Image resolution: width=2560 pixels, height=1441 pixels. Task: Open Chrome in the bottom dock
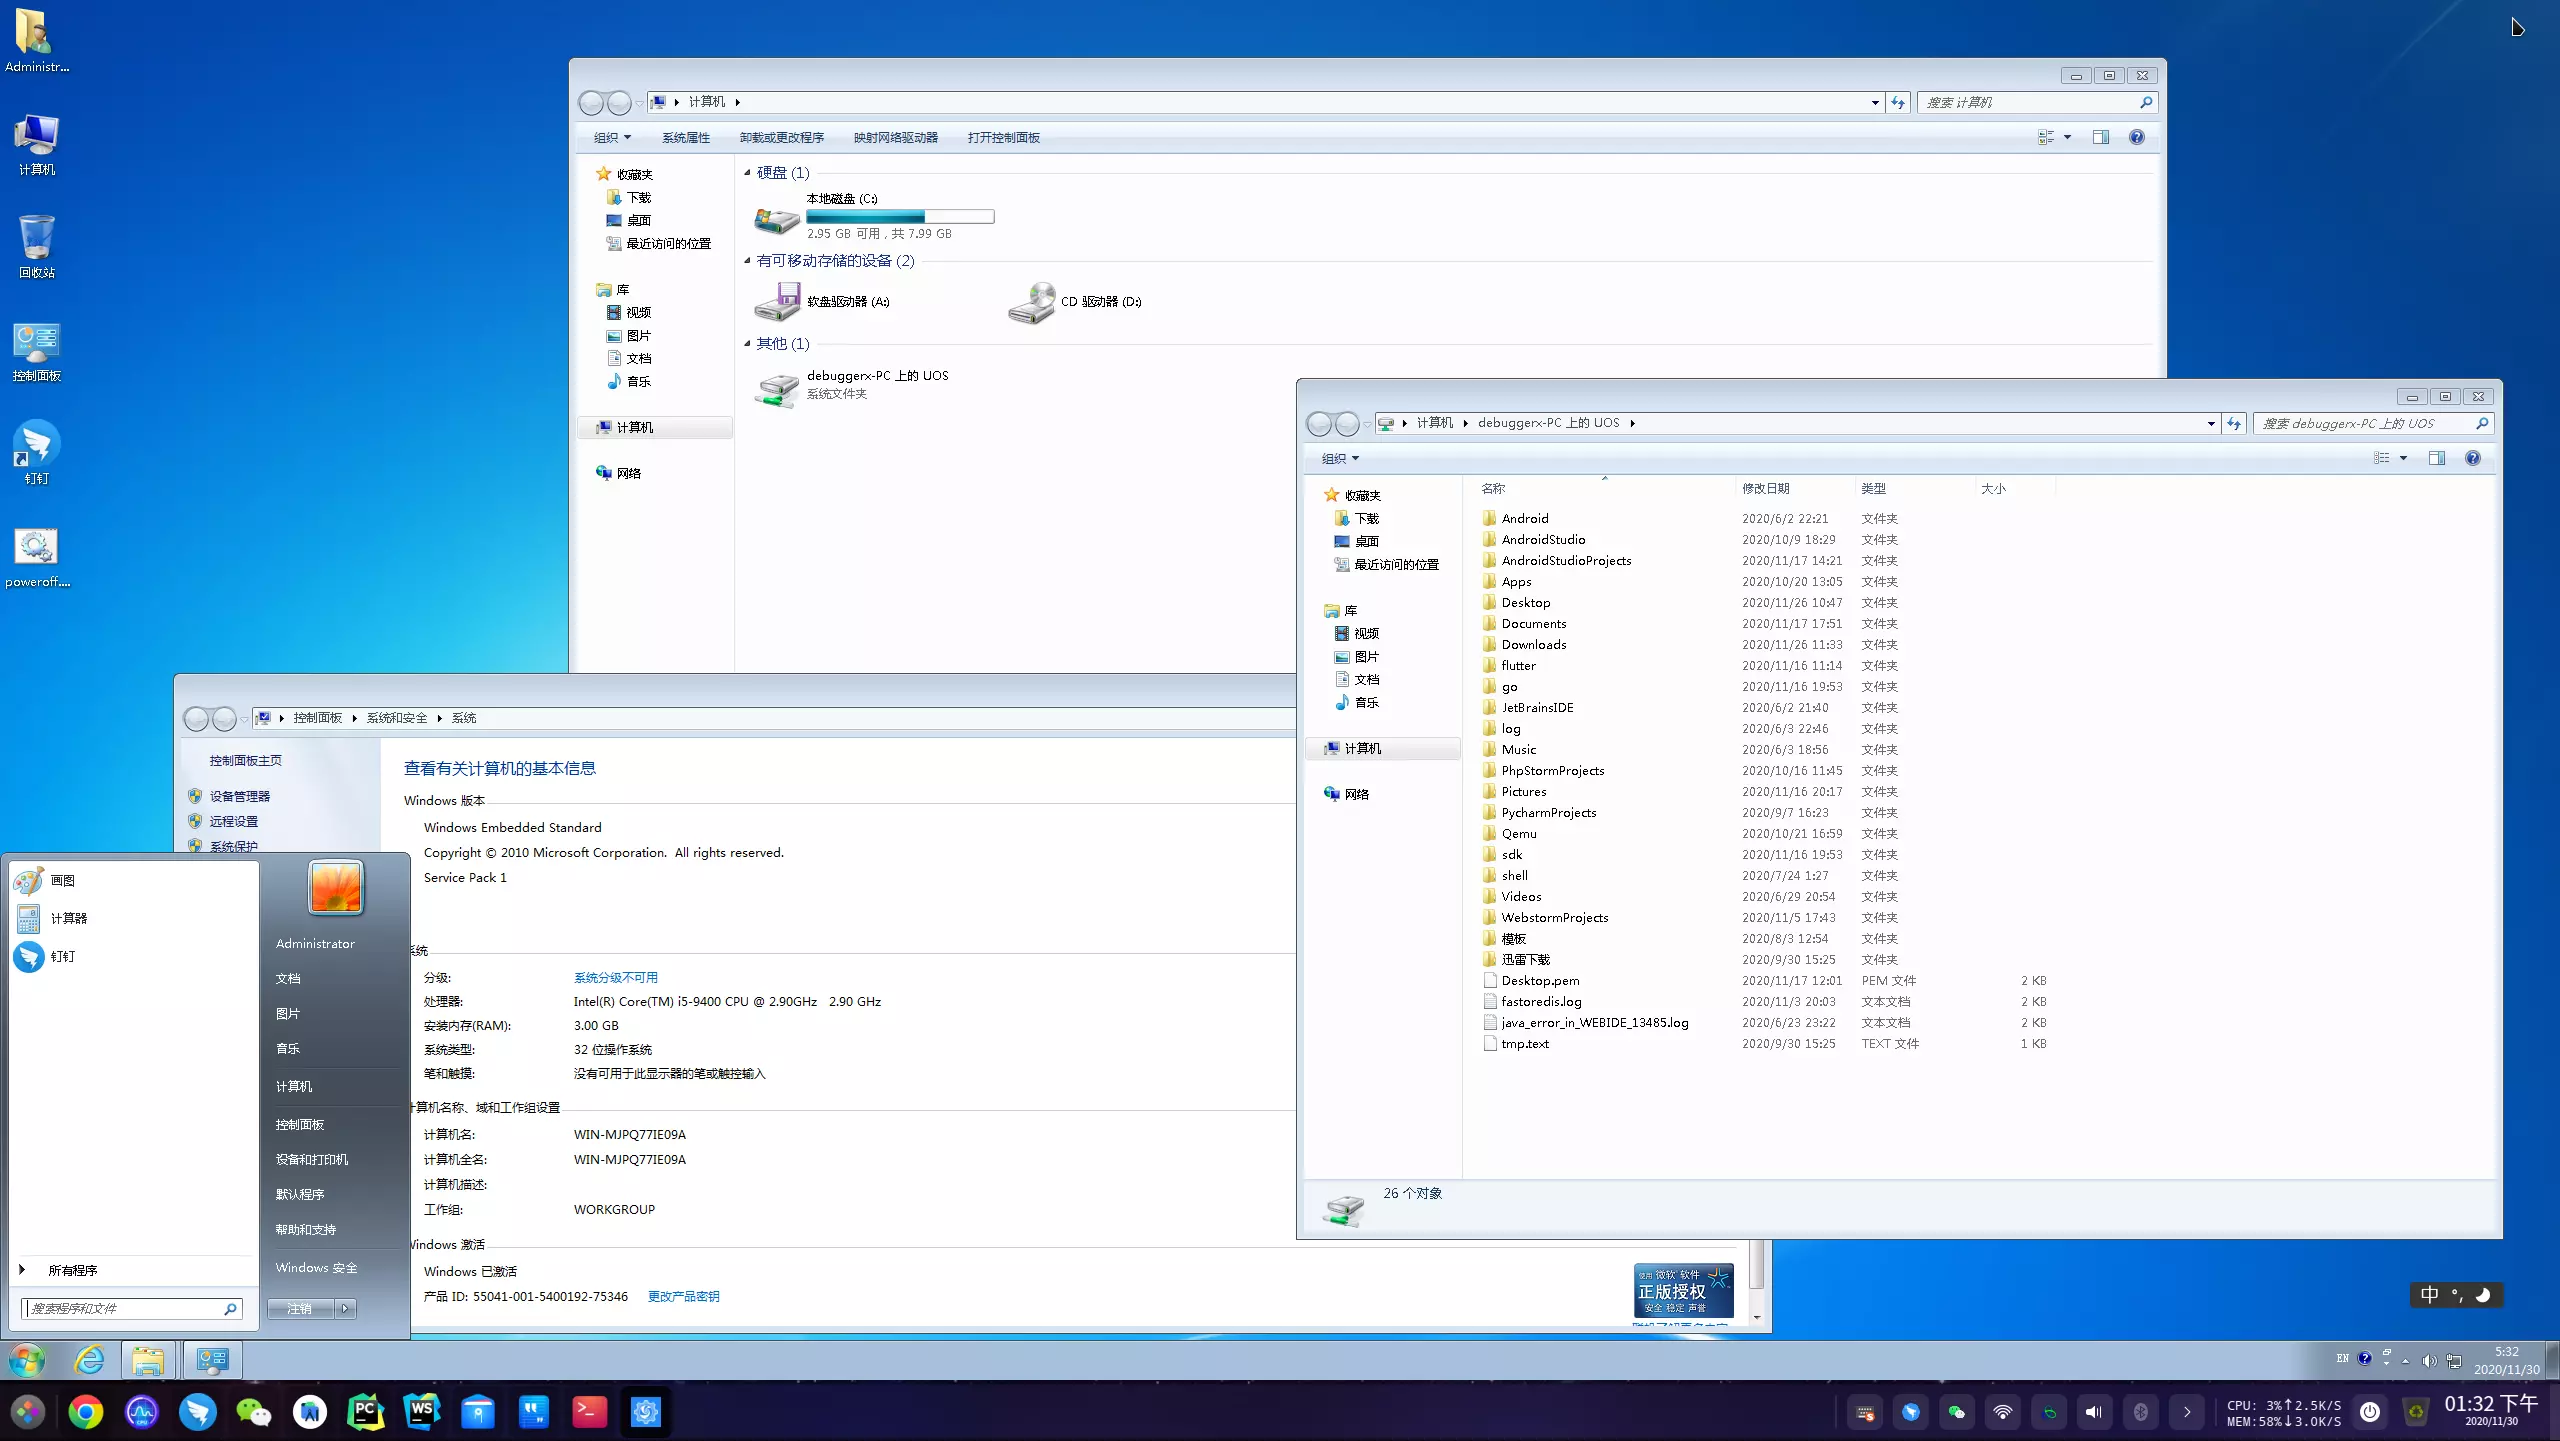click(86, 1412)
